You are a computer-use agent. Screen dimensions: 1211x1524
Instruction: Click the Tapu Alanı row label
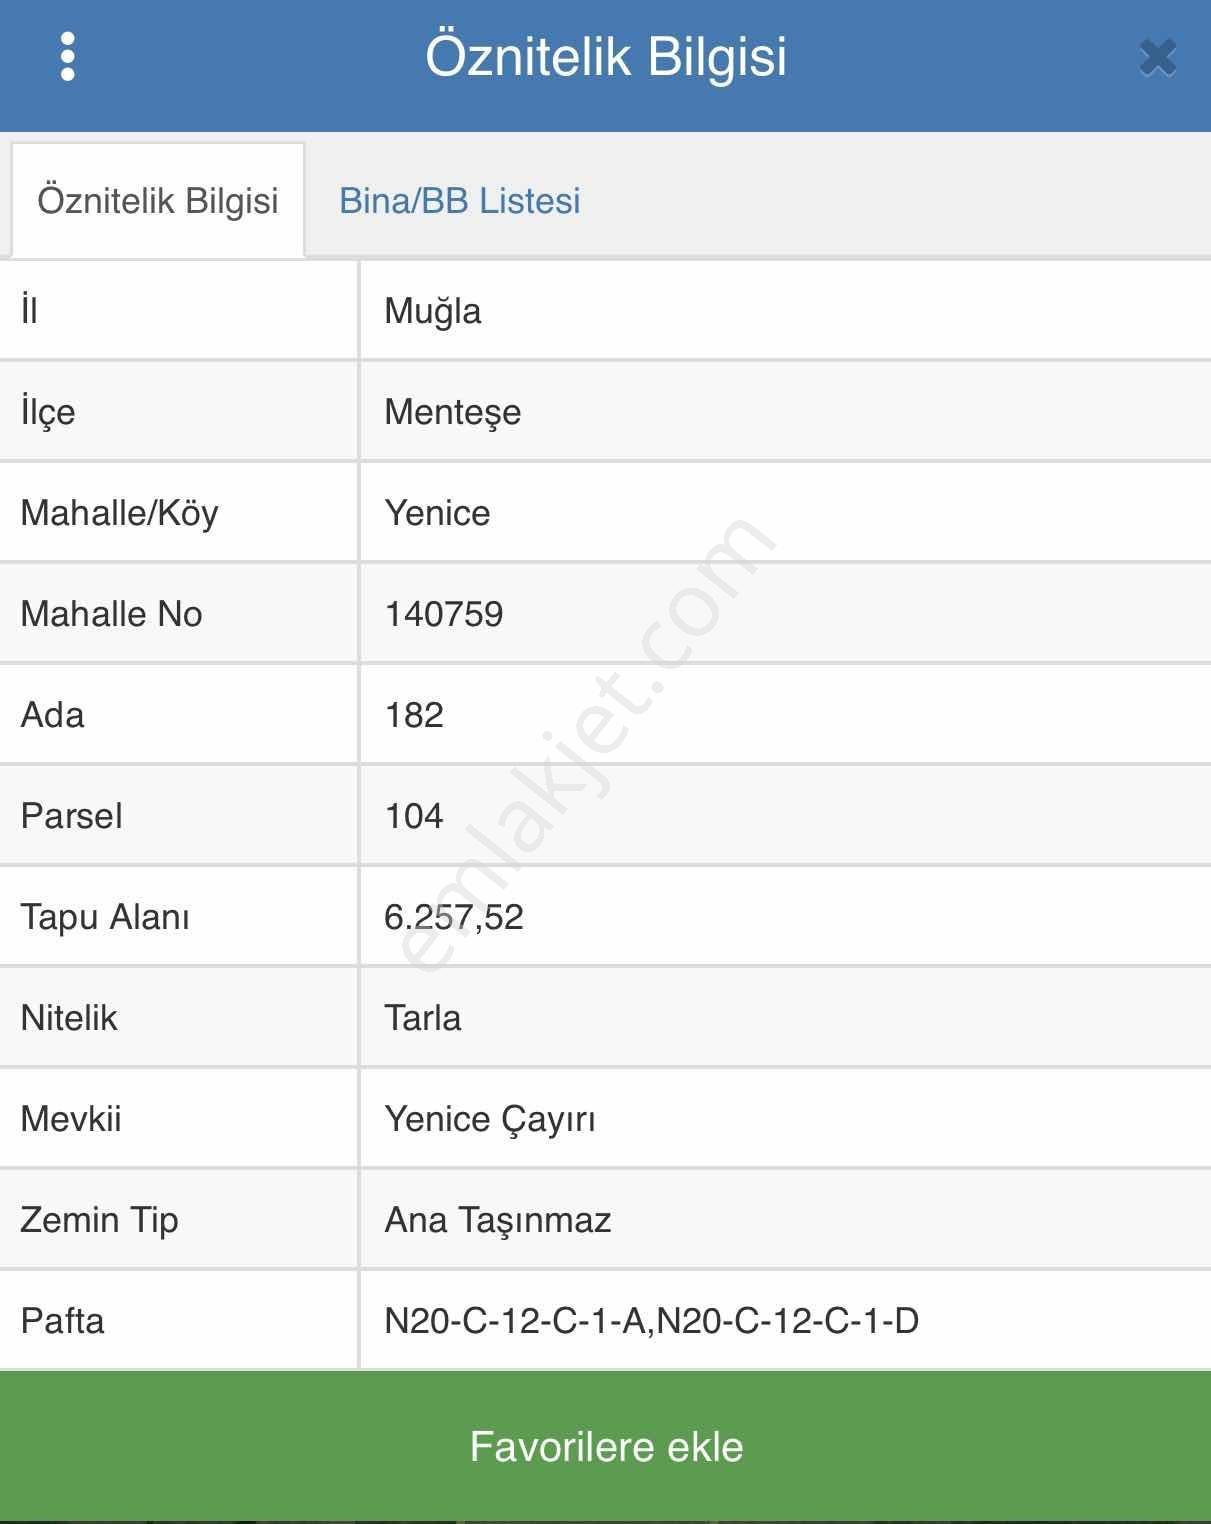[105, 917]
